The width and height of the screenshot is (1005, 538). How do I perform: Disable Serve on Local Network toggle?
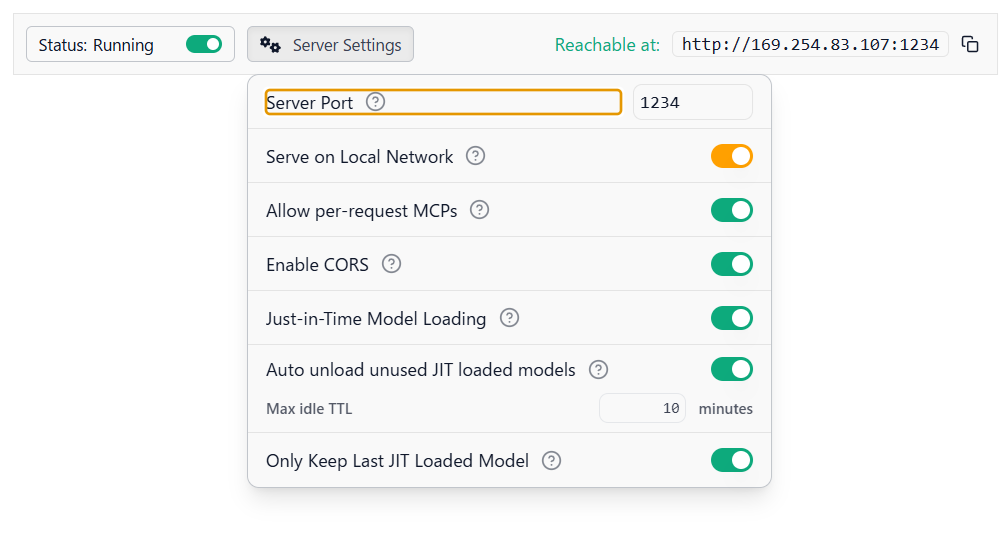(731, 156)
